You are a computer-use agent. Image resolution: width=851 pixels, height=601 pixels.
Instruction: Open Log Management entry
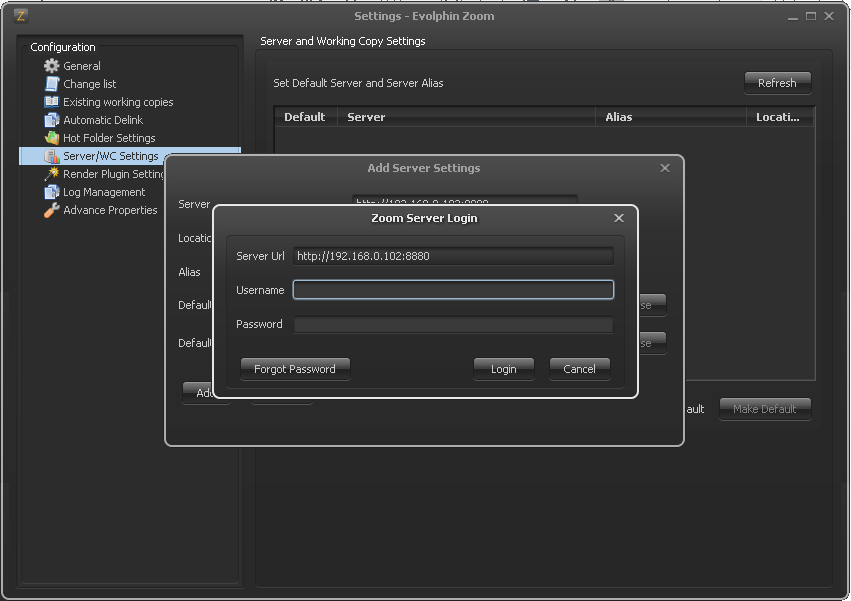click(104, 192)
